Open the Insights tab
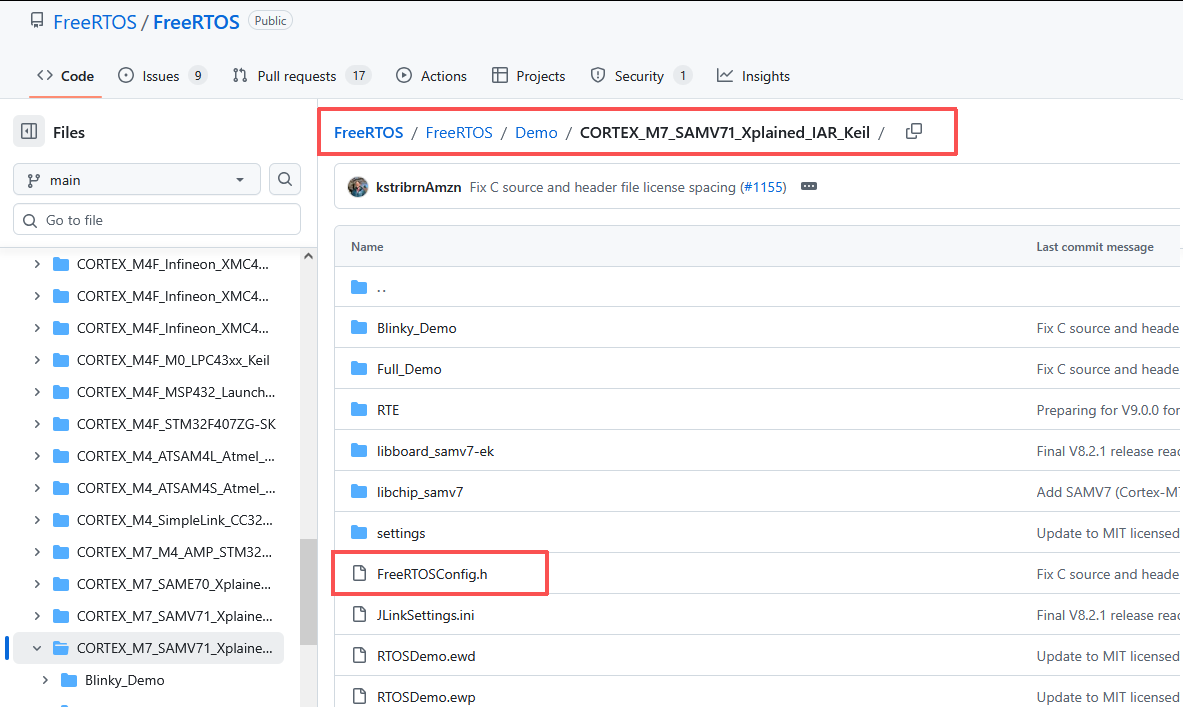1183x707 pixels. click(x=753, y=75)
